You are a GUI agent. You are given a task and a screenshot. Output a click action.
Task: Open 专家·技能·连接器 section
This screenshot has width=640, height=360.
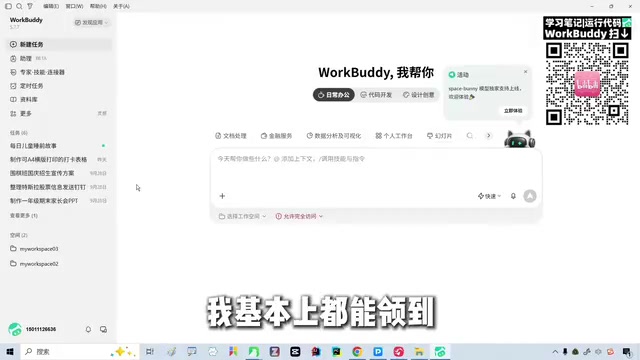tap(59, 72)
